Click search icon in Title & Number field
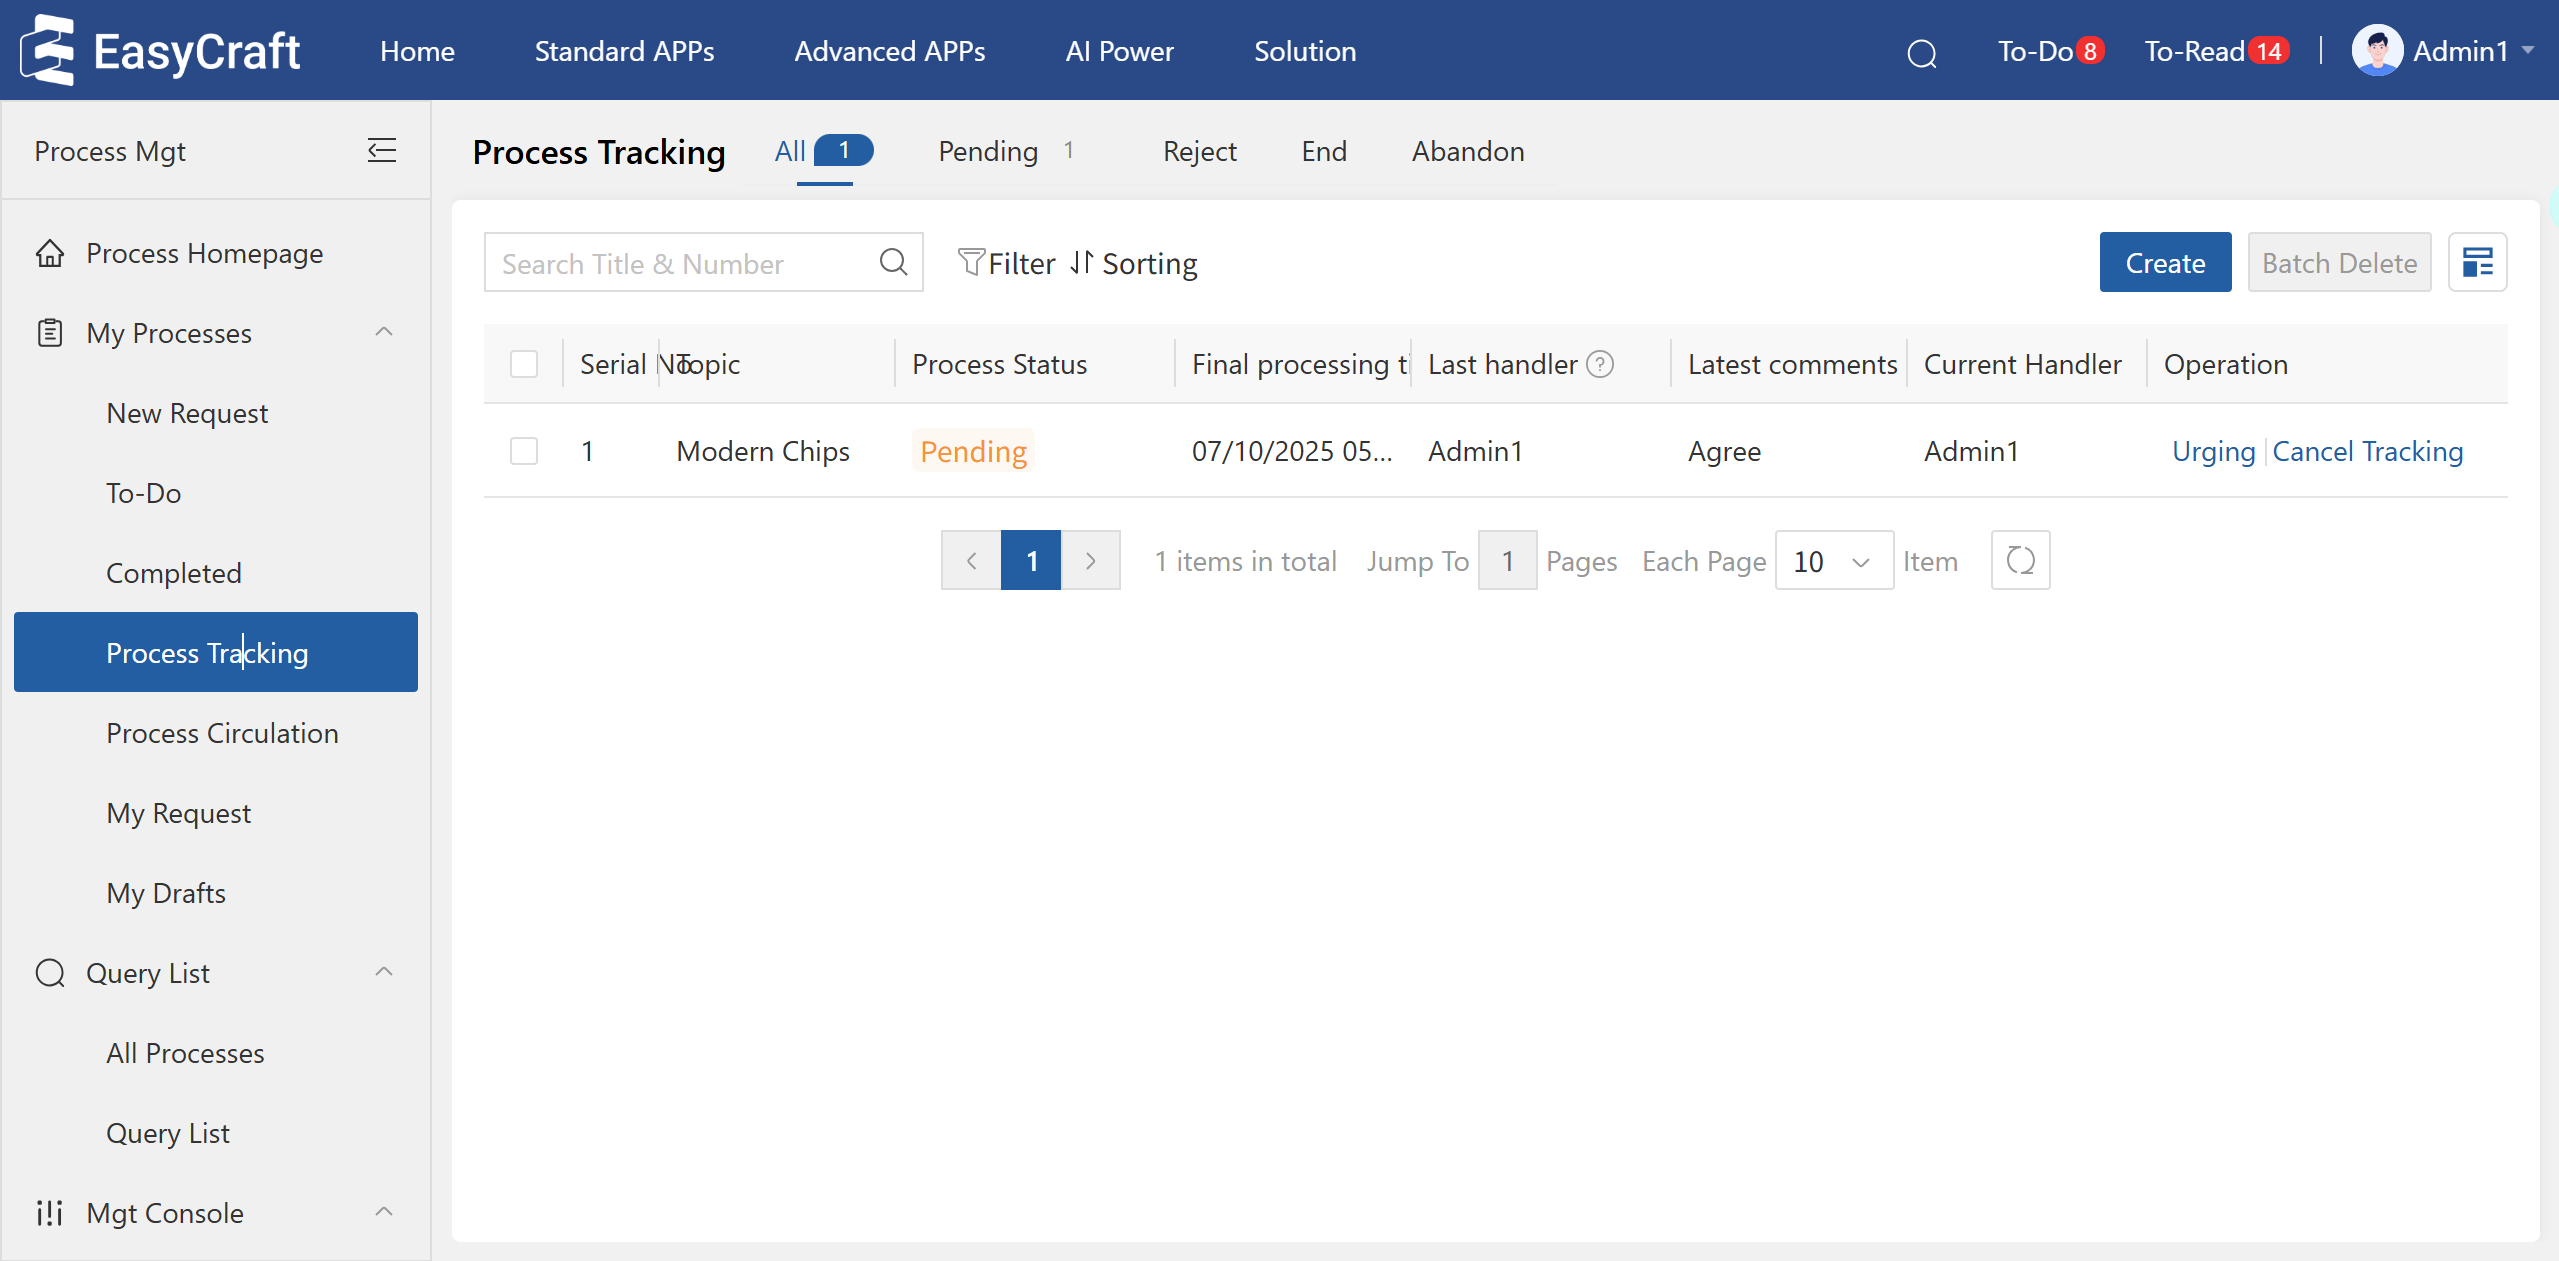2559x1261 pixels. [893, 263]
